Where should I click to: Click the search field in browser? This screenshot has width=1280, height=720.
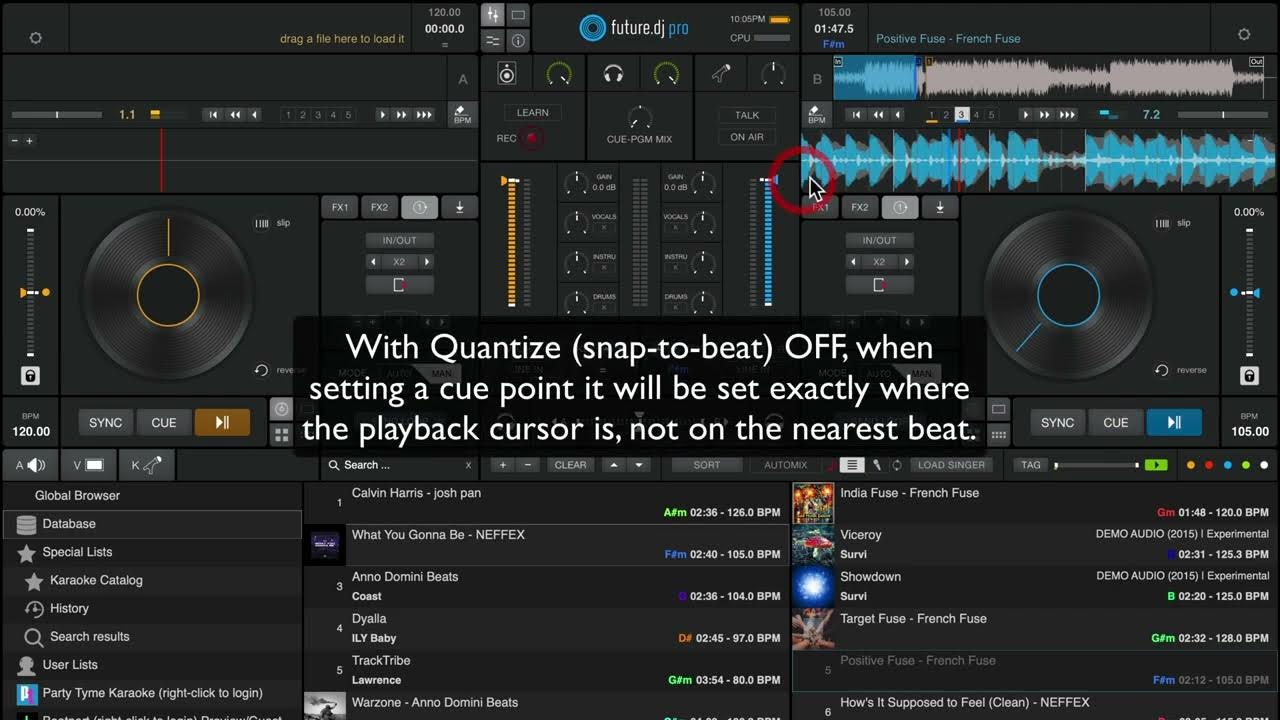tap(400, 465)
